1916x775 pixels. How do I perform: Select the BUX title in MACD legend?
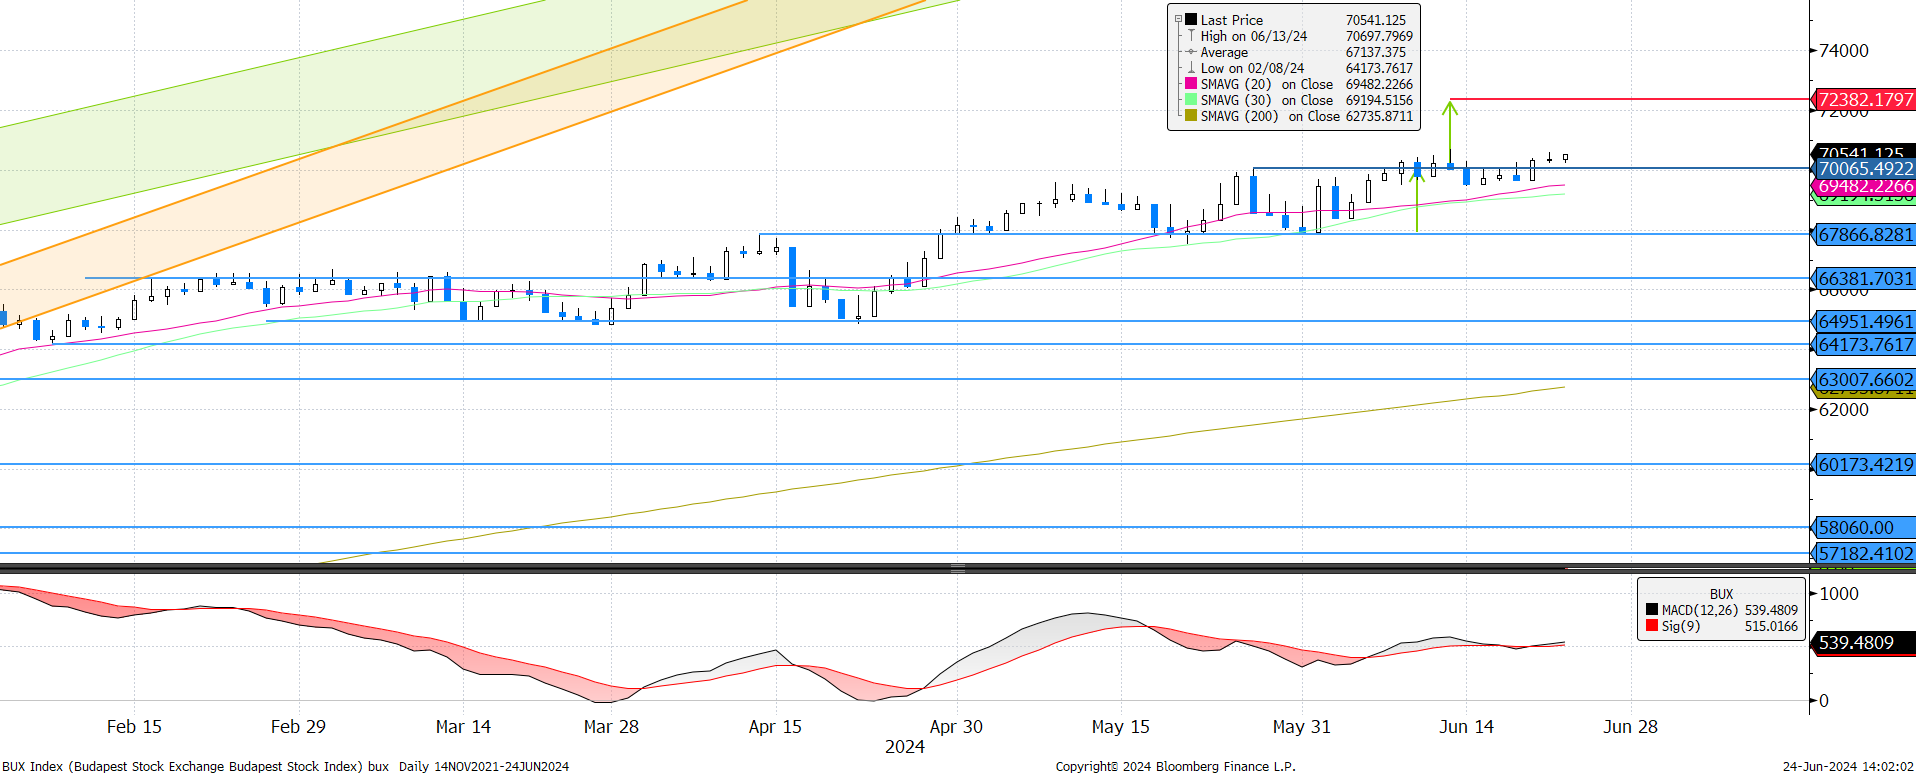point(1721,594)
